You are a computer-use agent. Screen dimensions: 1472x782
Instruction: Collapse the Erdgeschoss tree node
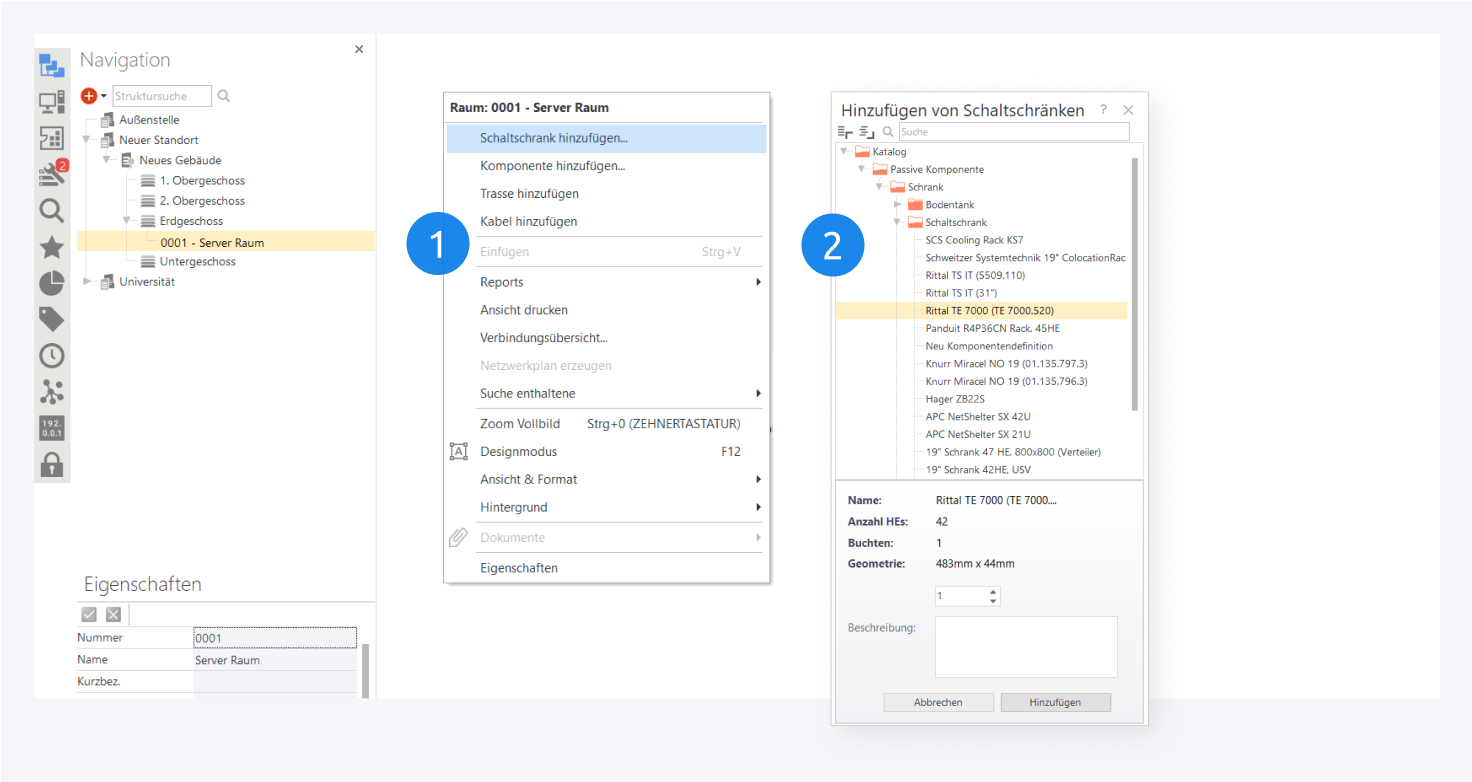point(127,221)
